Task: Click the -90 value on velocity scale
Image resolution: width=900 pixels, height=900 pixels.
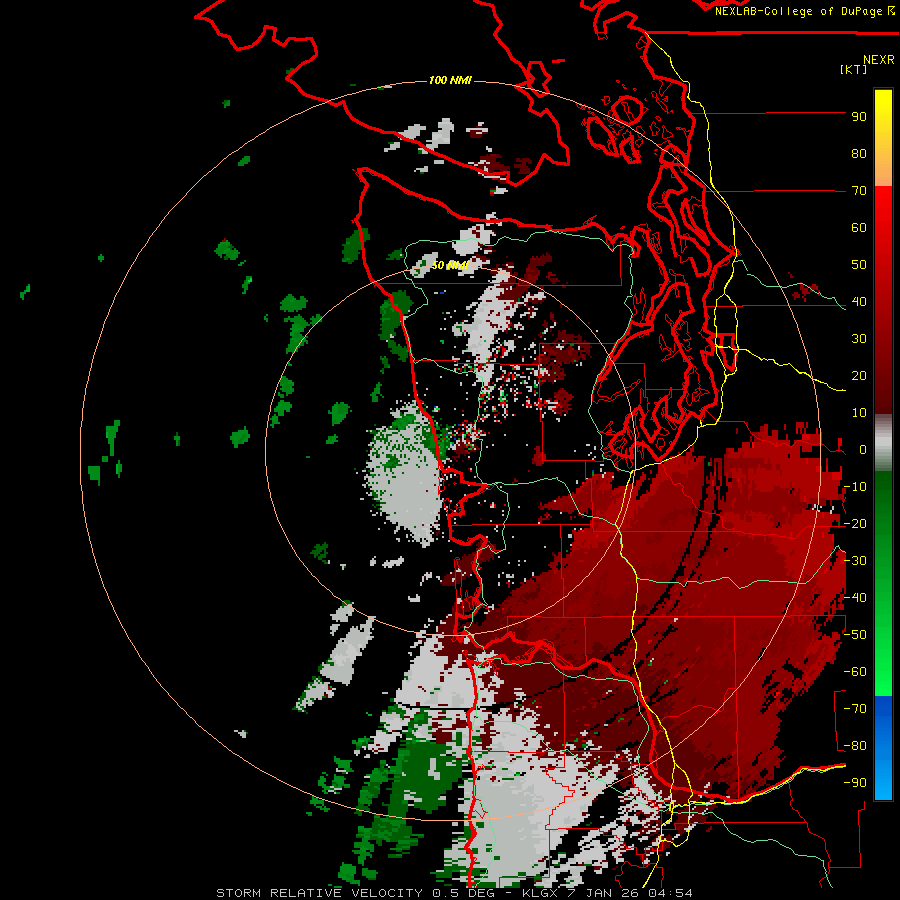Action: point(855,783)
